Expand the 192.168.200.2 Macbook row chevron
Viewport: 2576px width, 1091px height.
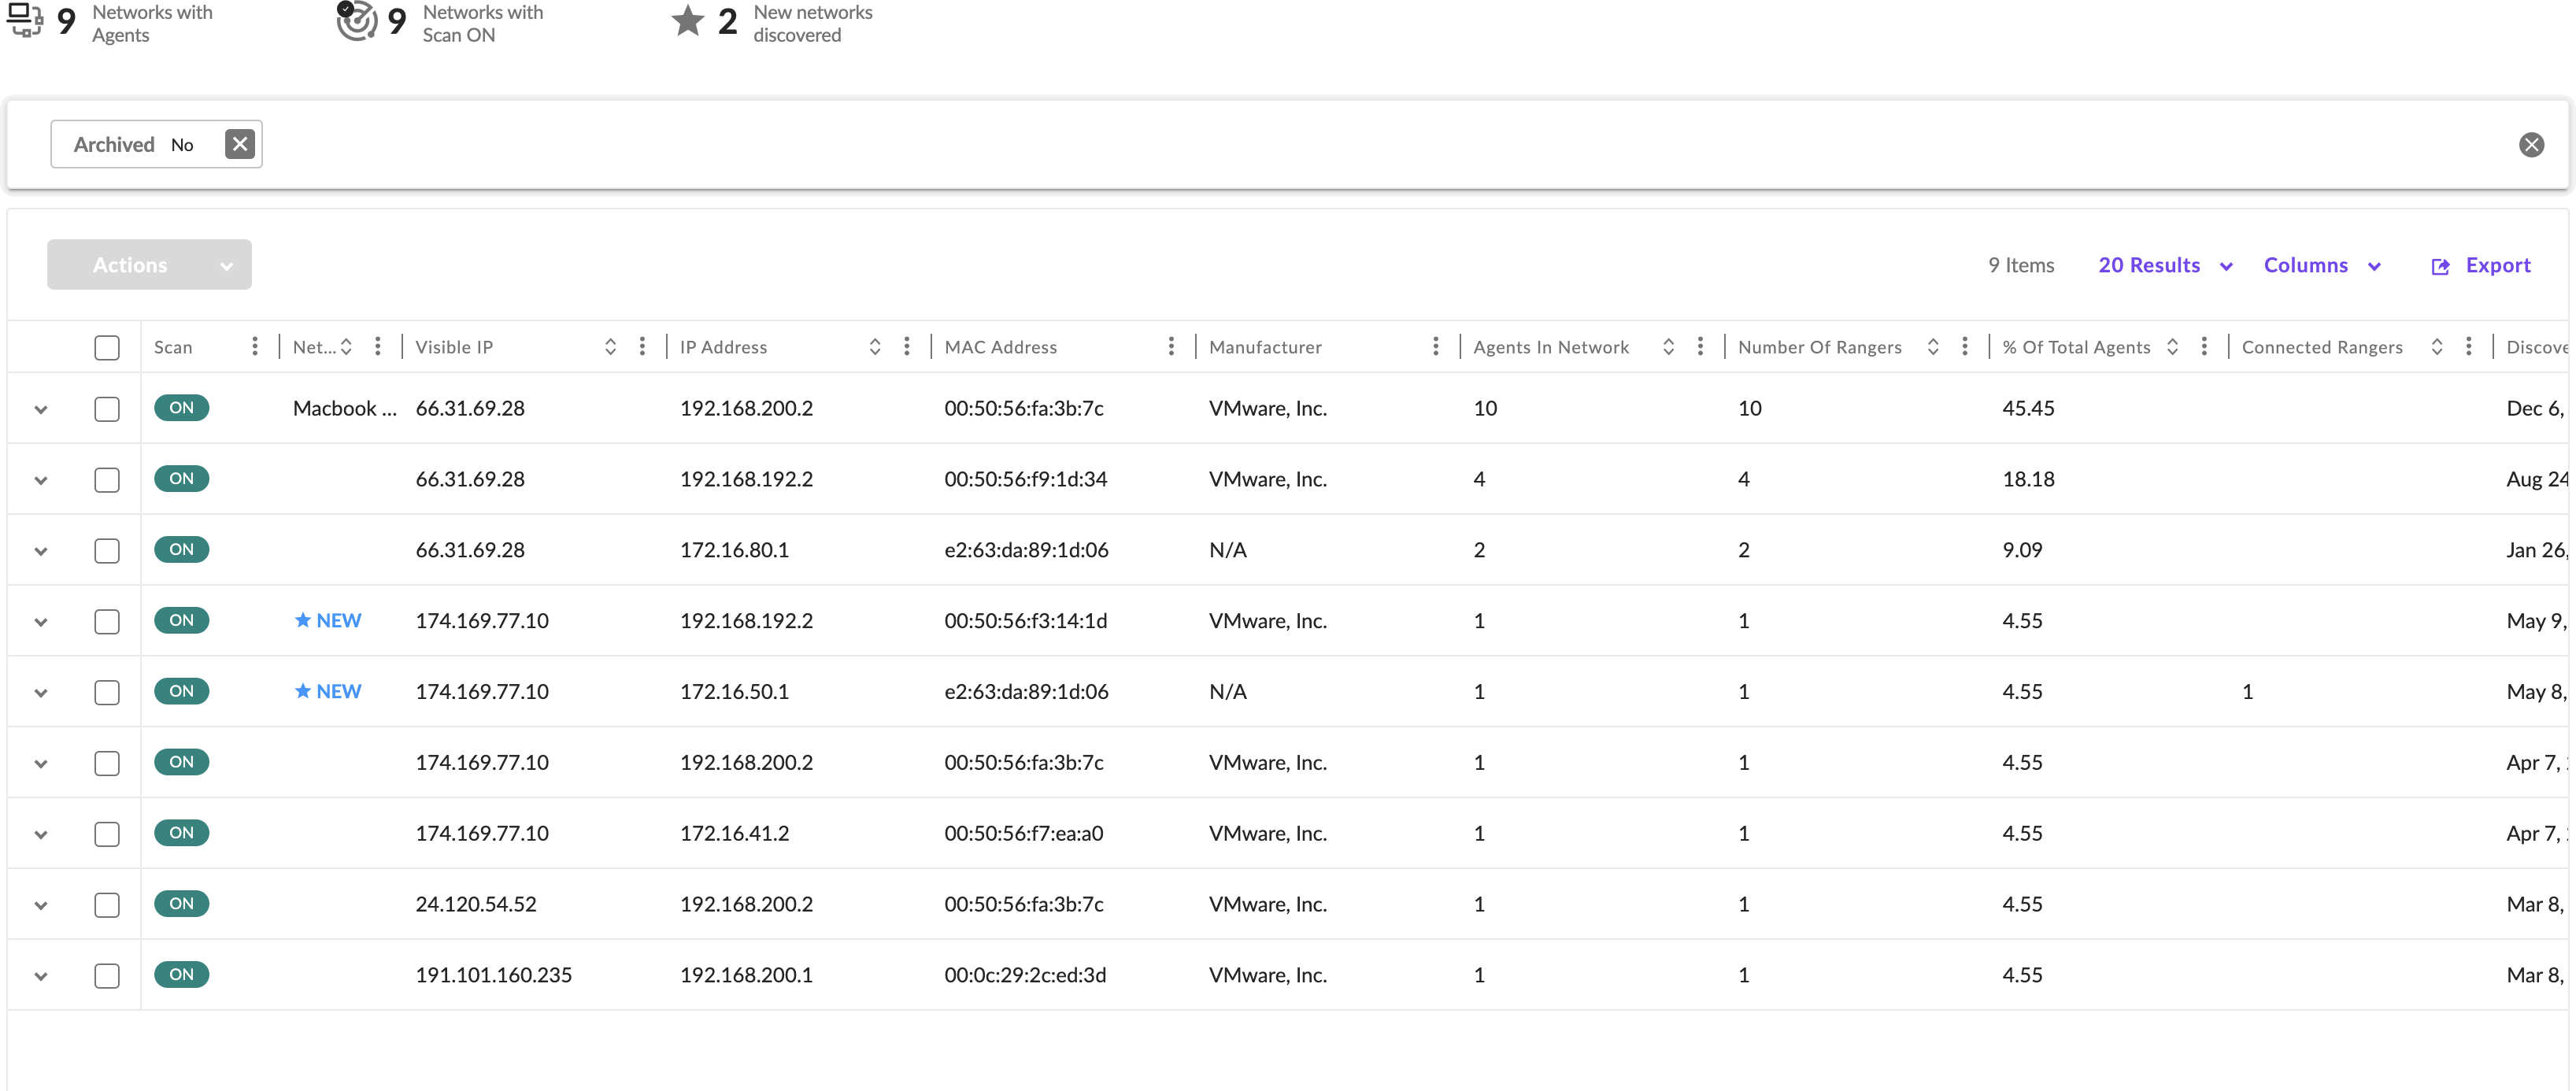click(41, 409)
